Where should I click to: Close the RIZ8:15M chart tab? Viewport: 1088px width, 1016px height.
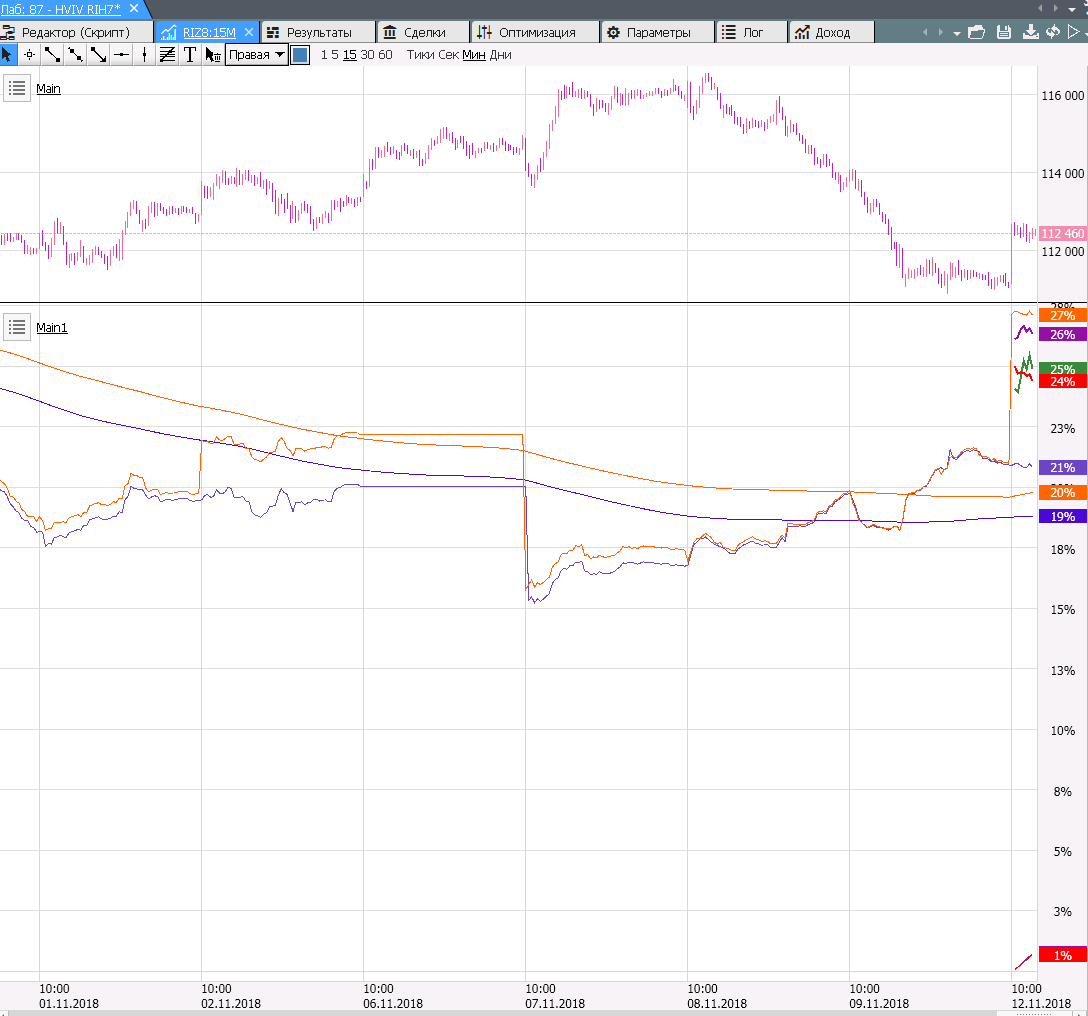pyautogui.click(x=249, y=32)
